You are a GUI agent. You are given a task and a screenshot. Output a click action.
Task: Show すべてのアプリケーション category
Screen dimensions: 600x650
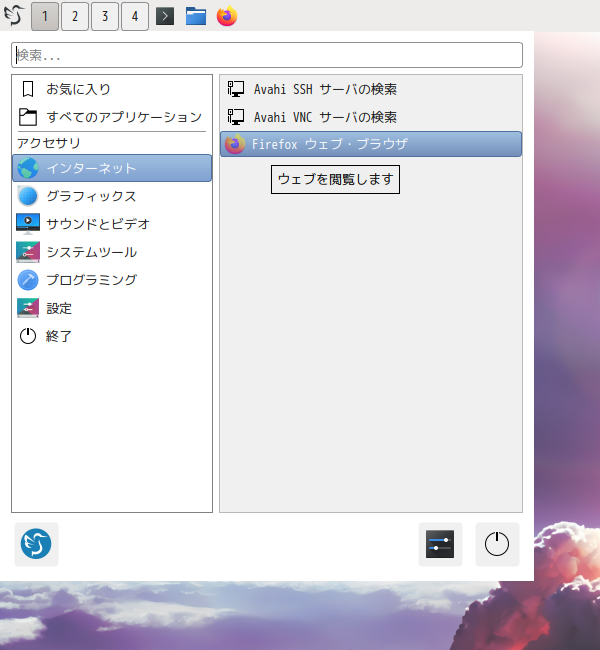tap(112, 117)
